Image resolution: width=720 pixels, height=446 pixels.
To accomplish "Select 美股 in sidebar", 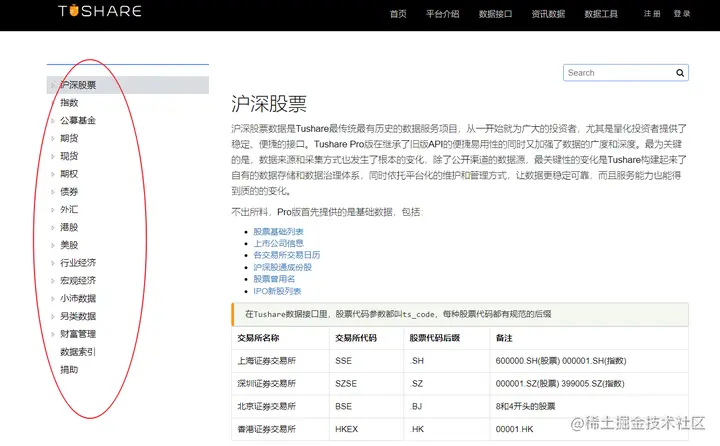I will pos(69,245).
